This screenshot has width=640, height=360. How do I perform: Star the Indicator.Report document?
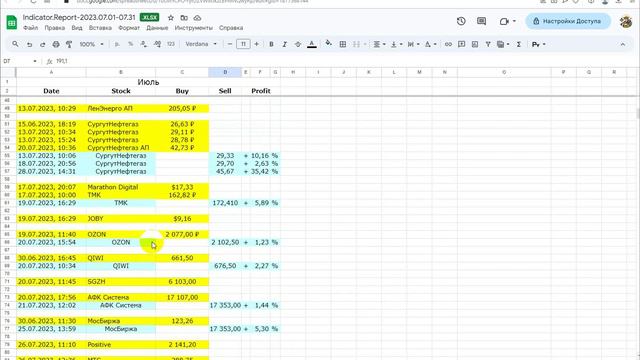coord(171,18)
